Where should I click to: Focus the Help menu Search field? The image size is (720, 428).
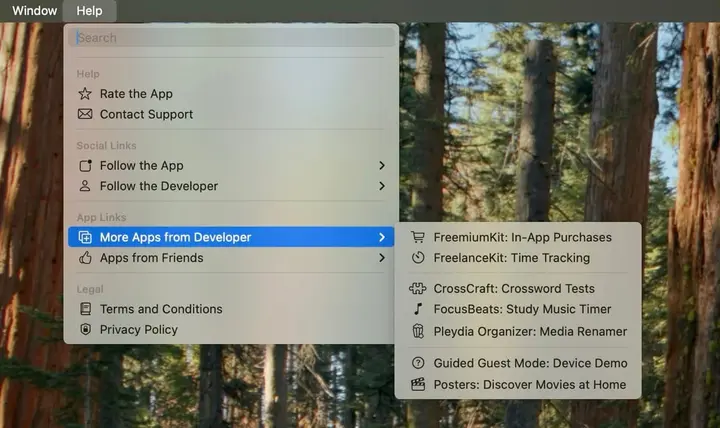pos(231,38)
